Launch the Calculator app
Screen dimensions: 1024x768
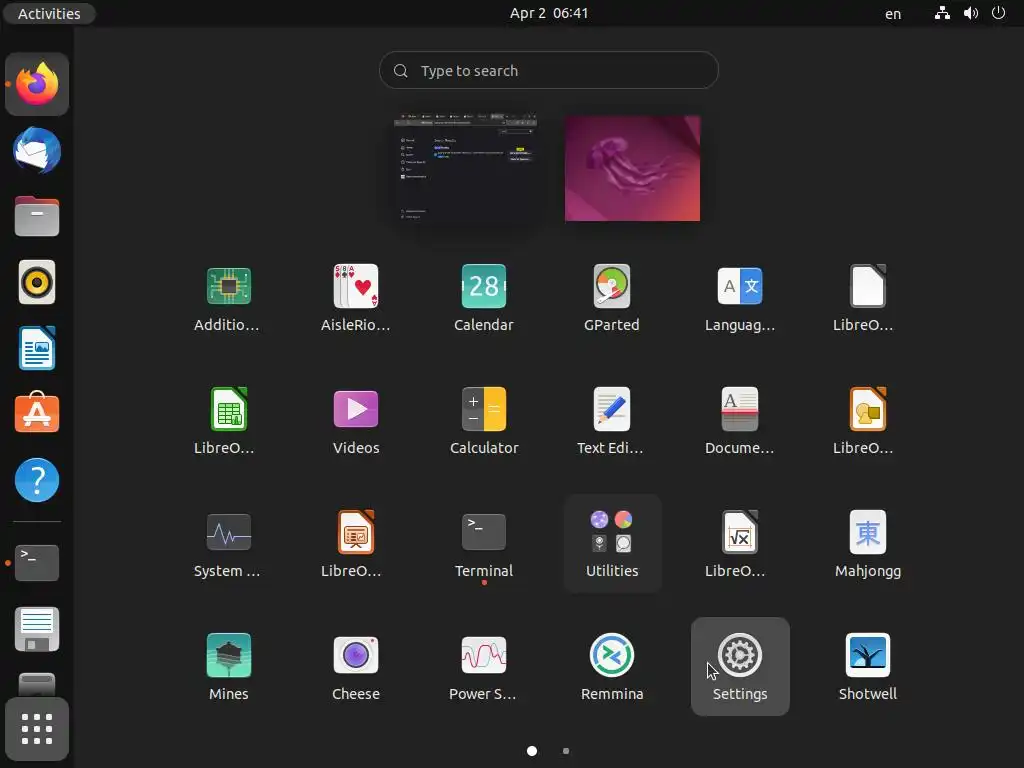pos(484,409)
